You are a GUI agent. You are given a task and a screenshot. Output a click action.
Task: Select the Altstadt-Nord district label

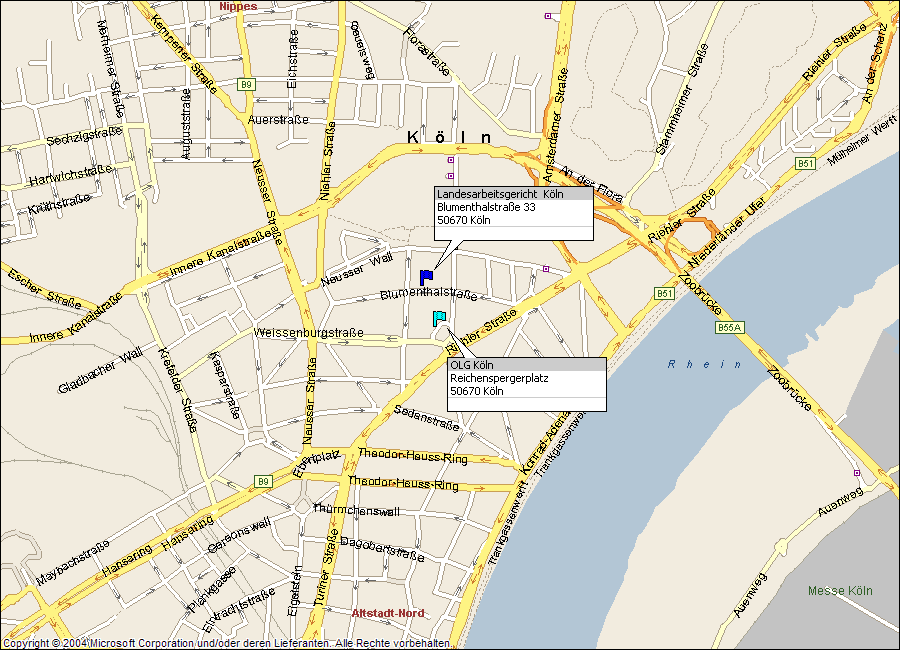click(388, 613)
